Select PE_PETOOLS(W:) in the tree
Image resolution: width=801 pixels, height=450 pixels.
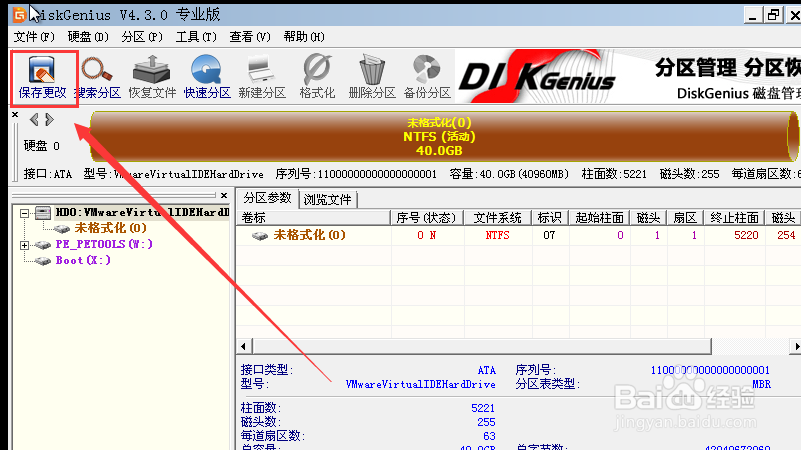(104, 244)
